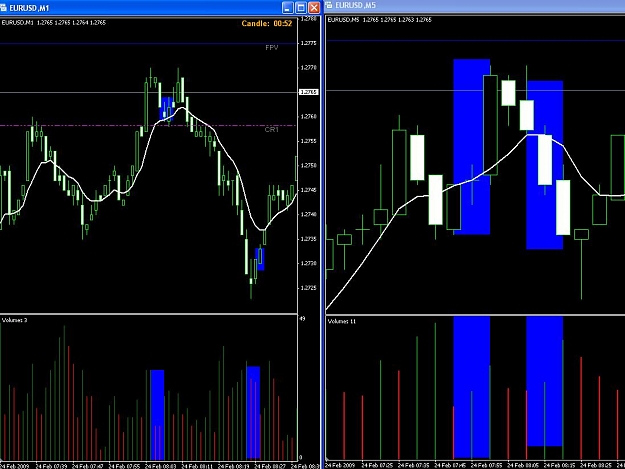625x469 pixels.
Task: Click the 49 volume scale value
Action: click(302, 319)
